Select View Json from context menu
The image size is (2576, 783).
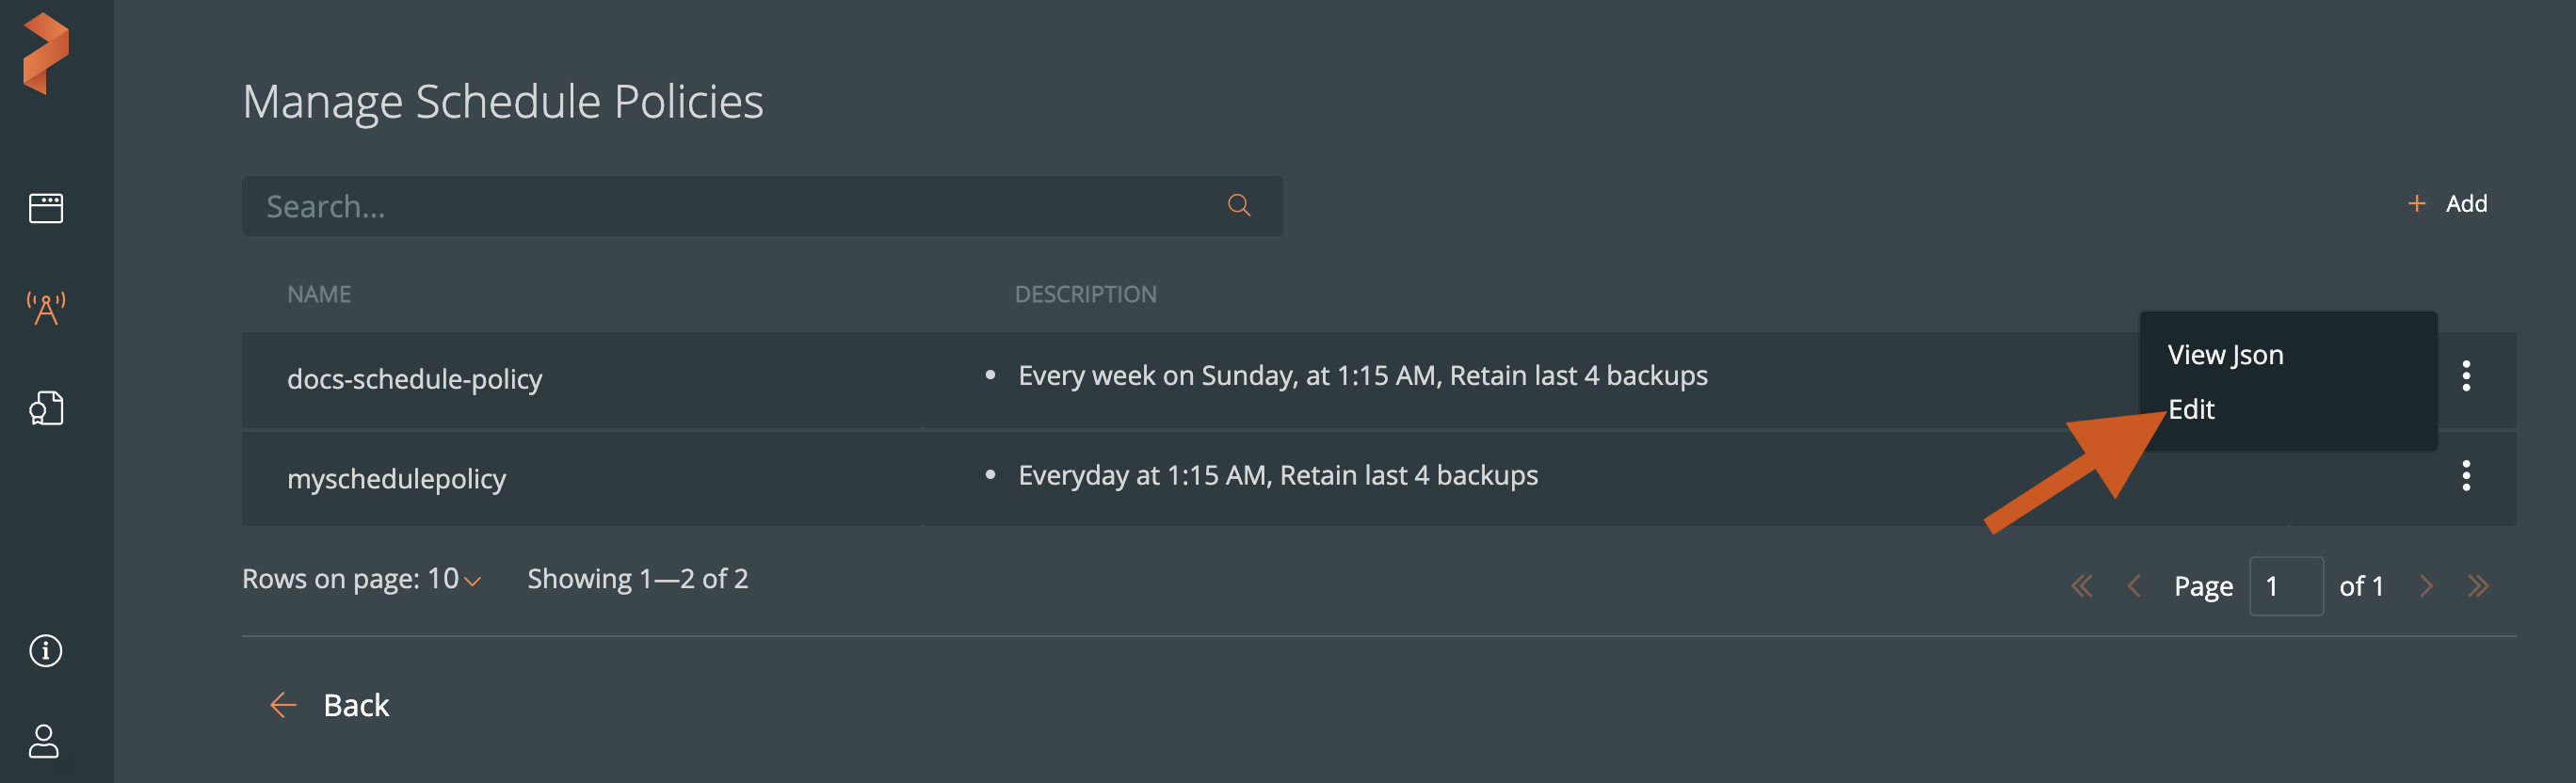coord(2225,355)
